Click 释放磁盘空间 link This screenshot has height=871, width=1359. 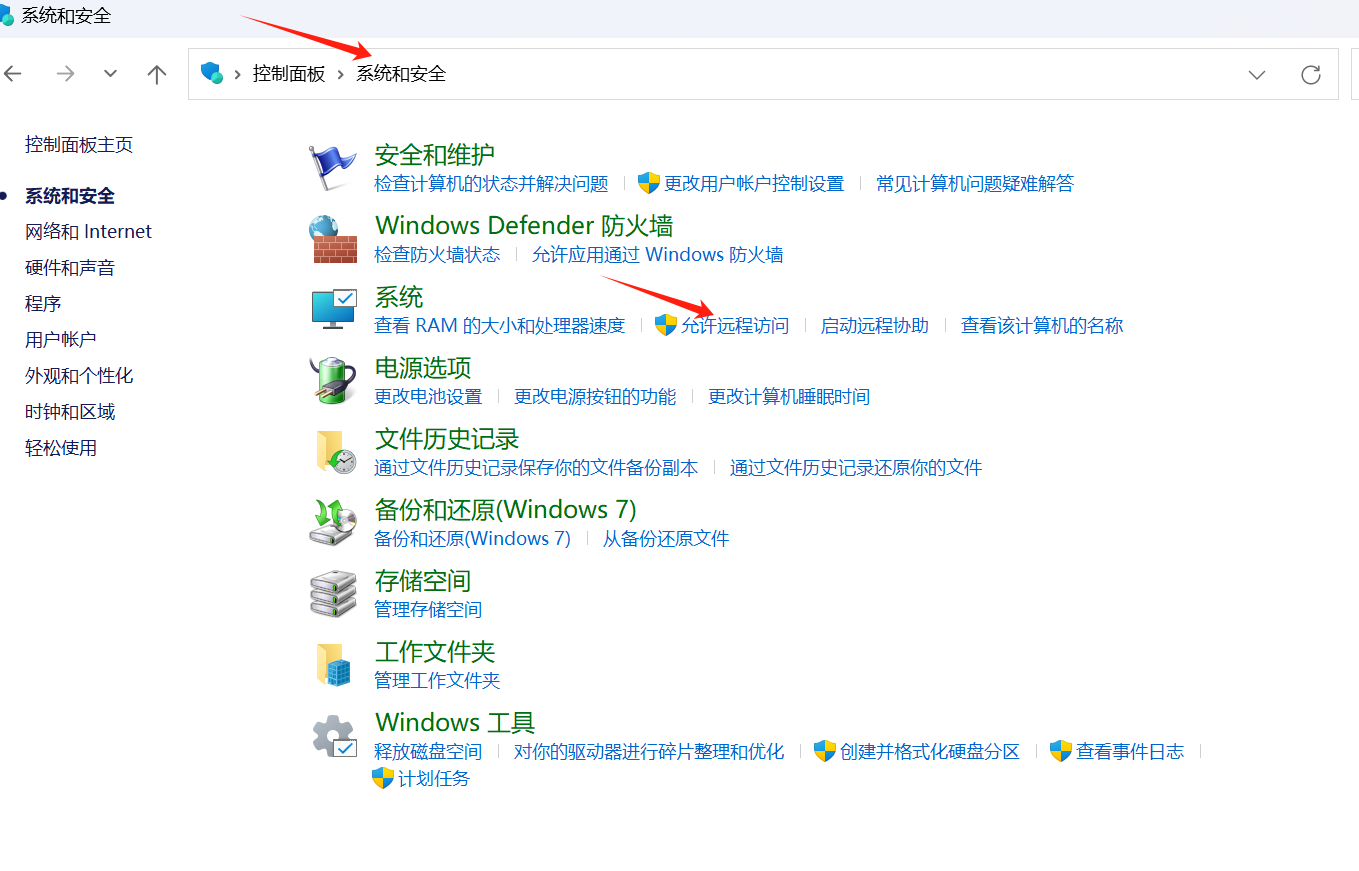click(x=428, y=752)
